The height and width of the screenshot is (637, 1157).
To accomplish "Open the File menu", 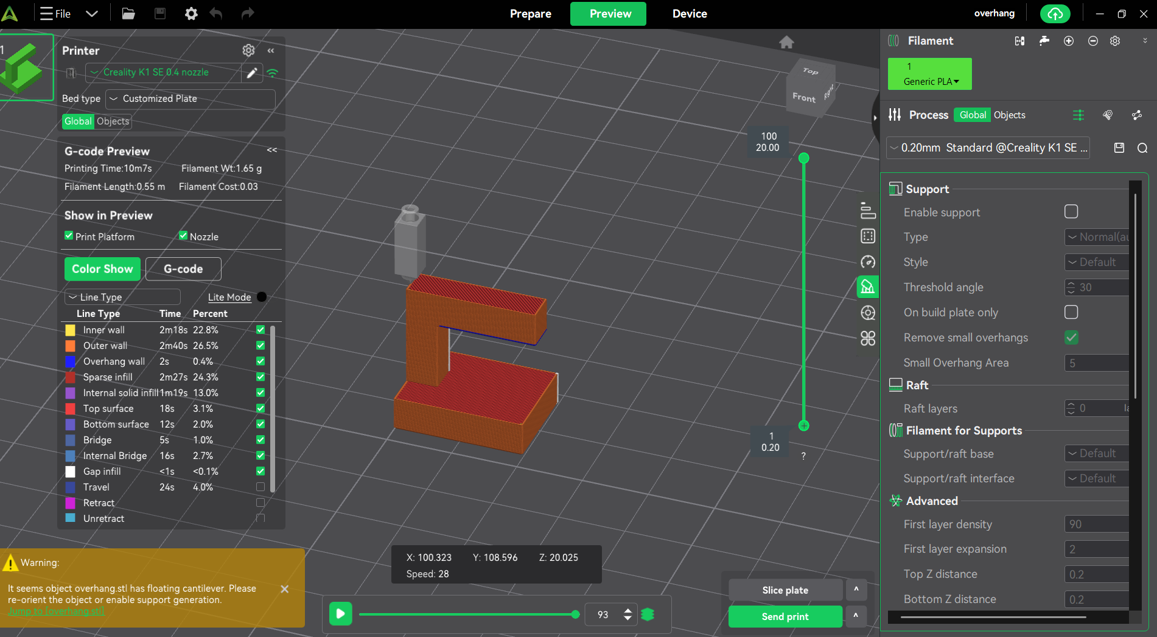I will coord(55,13).
